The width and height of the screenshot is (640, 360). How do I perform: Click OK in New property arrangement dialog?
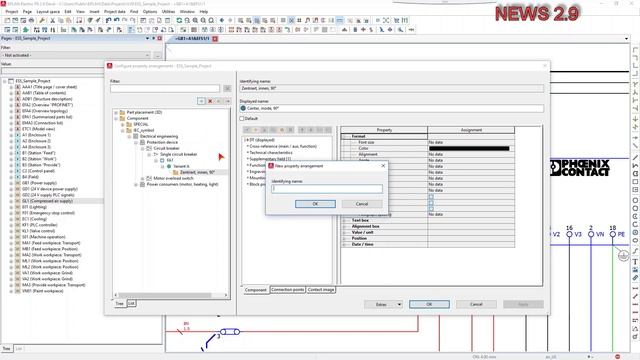click(315, 204)
